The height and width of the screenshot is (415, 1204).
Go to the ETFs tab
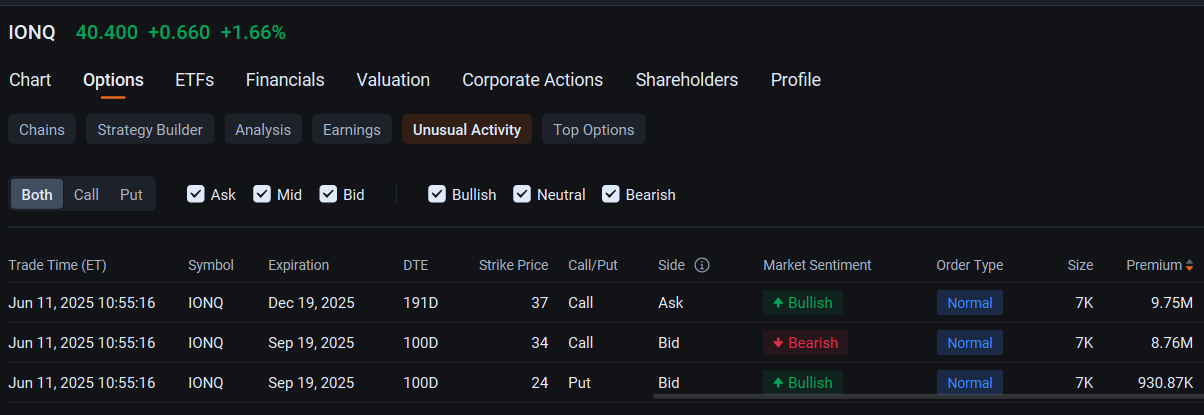tap(194, 80)
